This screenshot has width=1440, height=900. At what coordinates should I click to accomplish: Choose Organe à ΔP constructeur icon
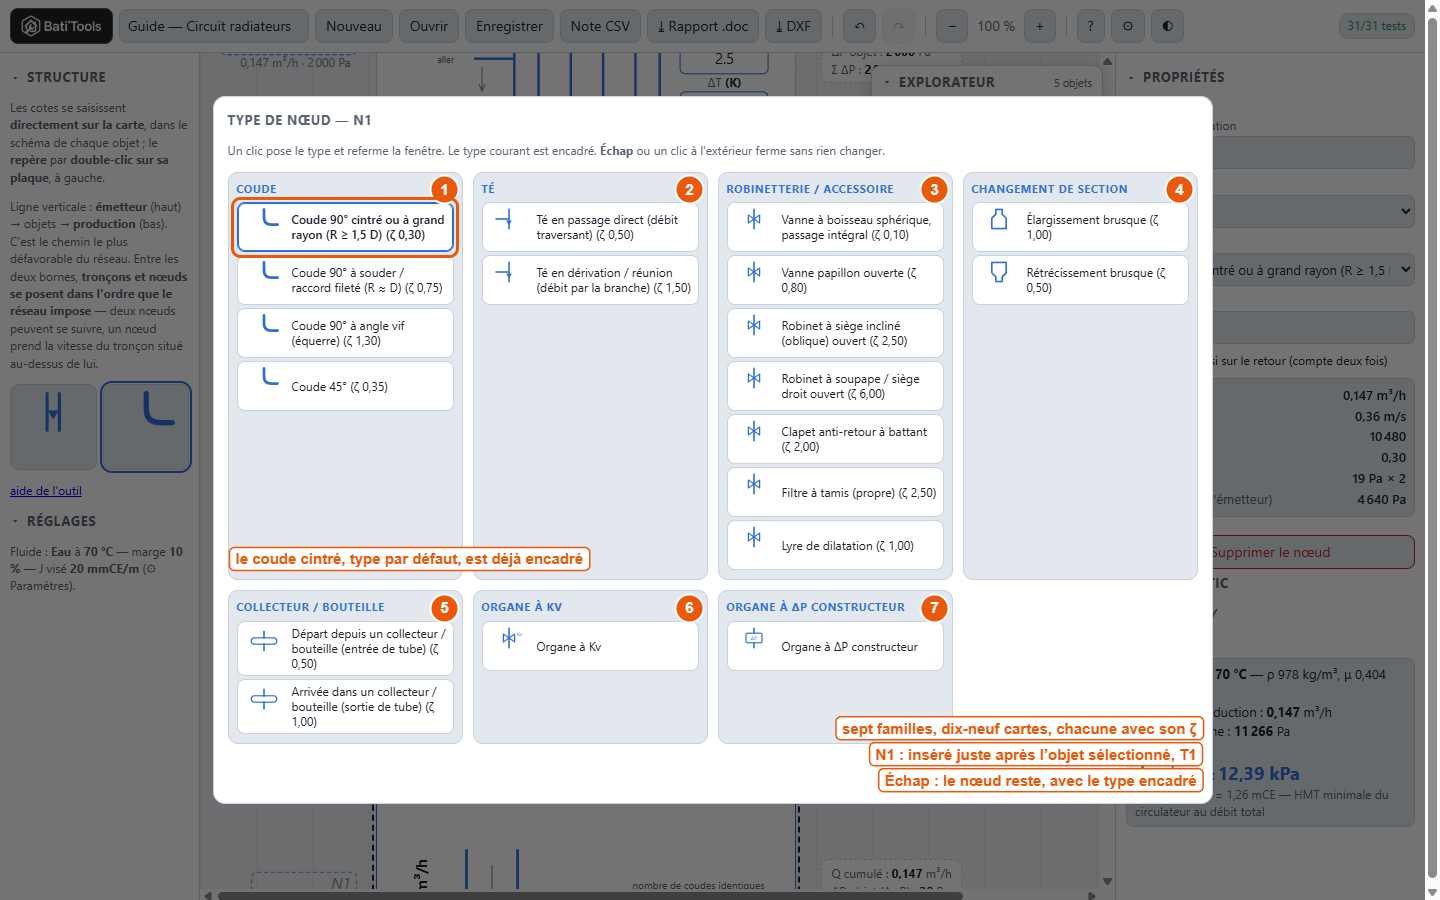754,638
